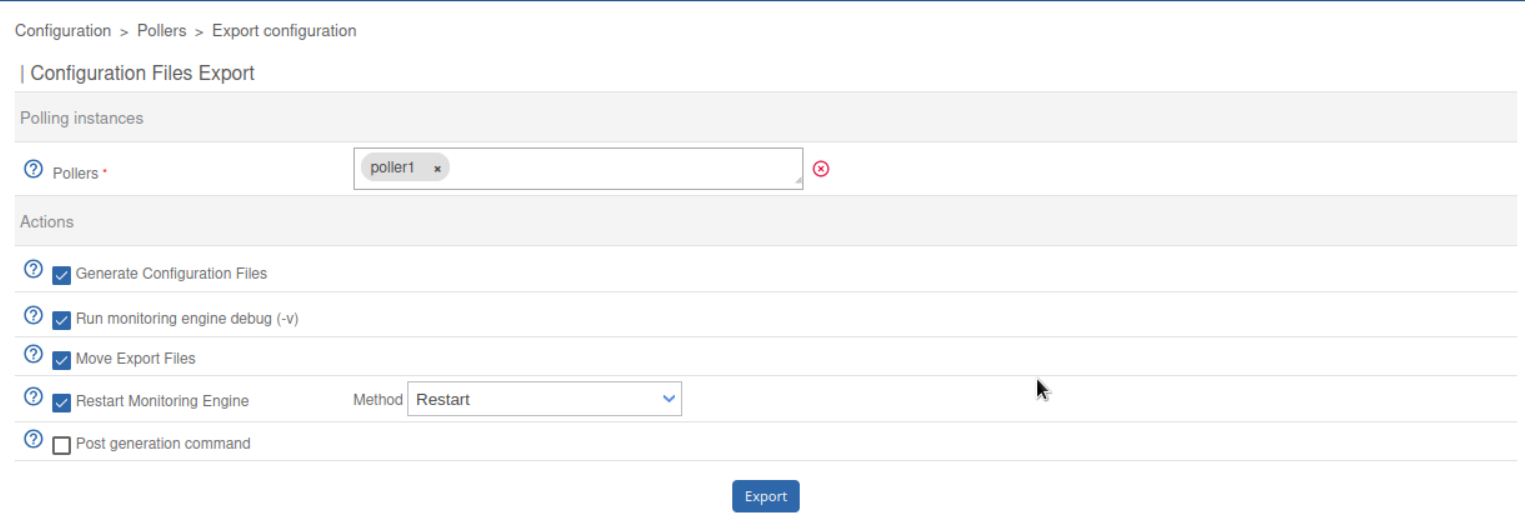Screen dimensions: 1525x523
Task: Navigate to Pollers breadcrumb link
Action: [x=162, y=31]
